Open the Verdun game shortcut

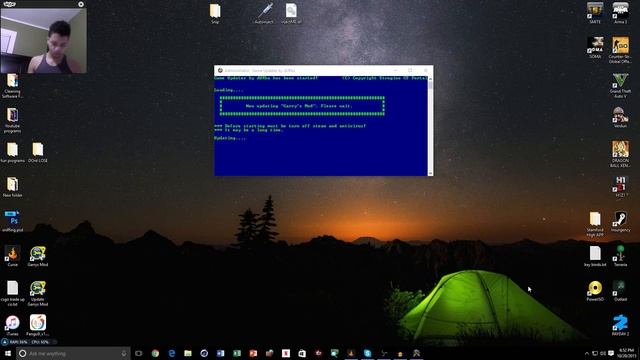620,117
